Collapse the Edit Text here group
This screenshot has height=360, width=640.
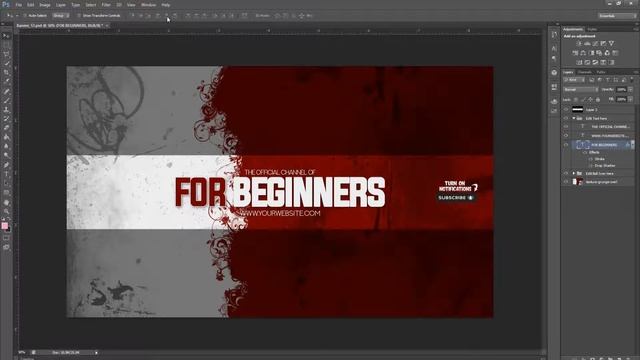(574, 118)
